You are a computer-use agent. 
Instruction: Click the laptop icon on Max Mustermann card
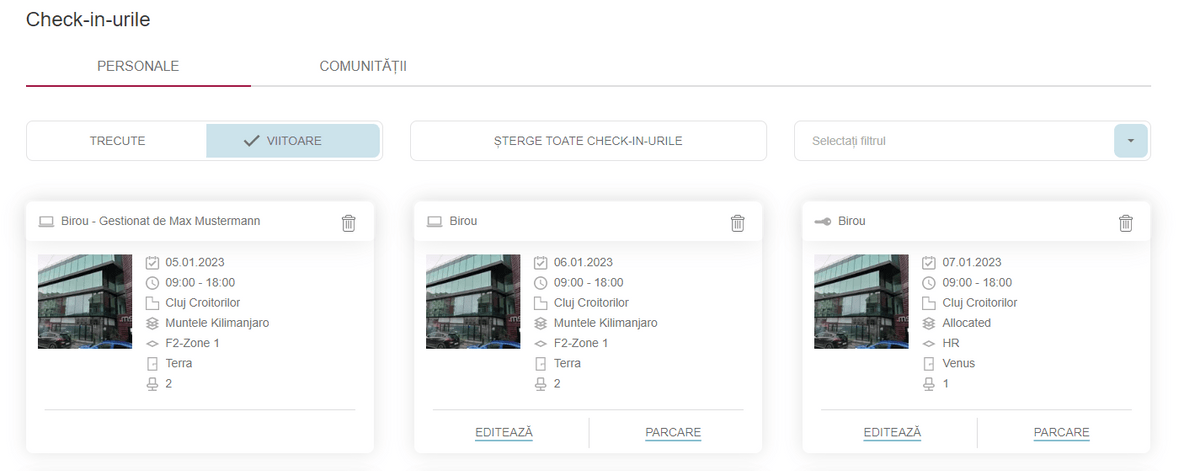pyautogui.click(x=46, y=221)
